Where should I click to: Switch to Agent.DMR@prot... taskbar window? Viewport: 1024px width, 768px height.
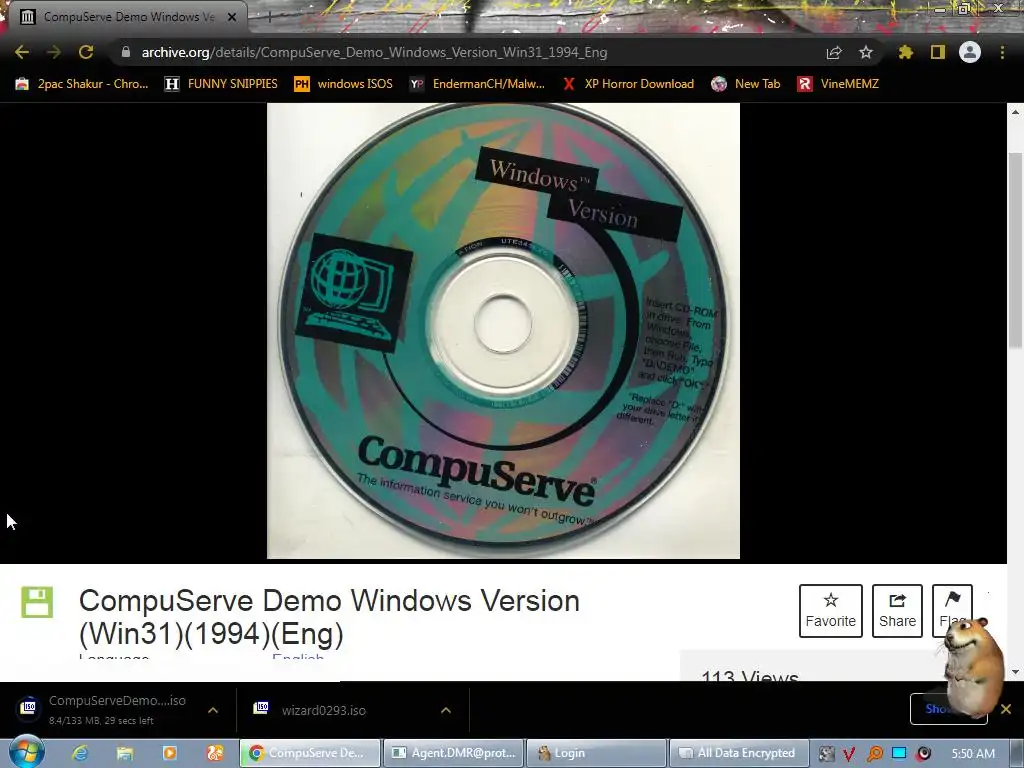453,753
